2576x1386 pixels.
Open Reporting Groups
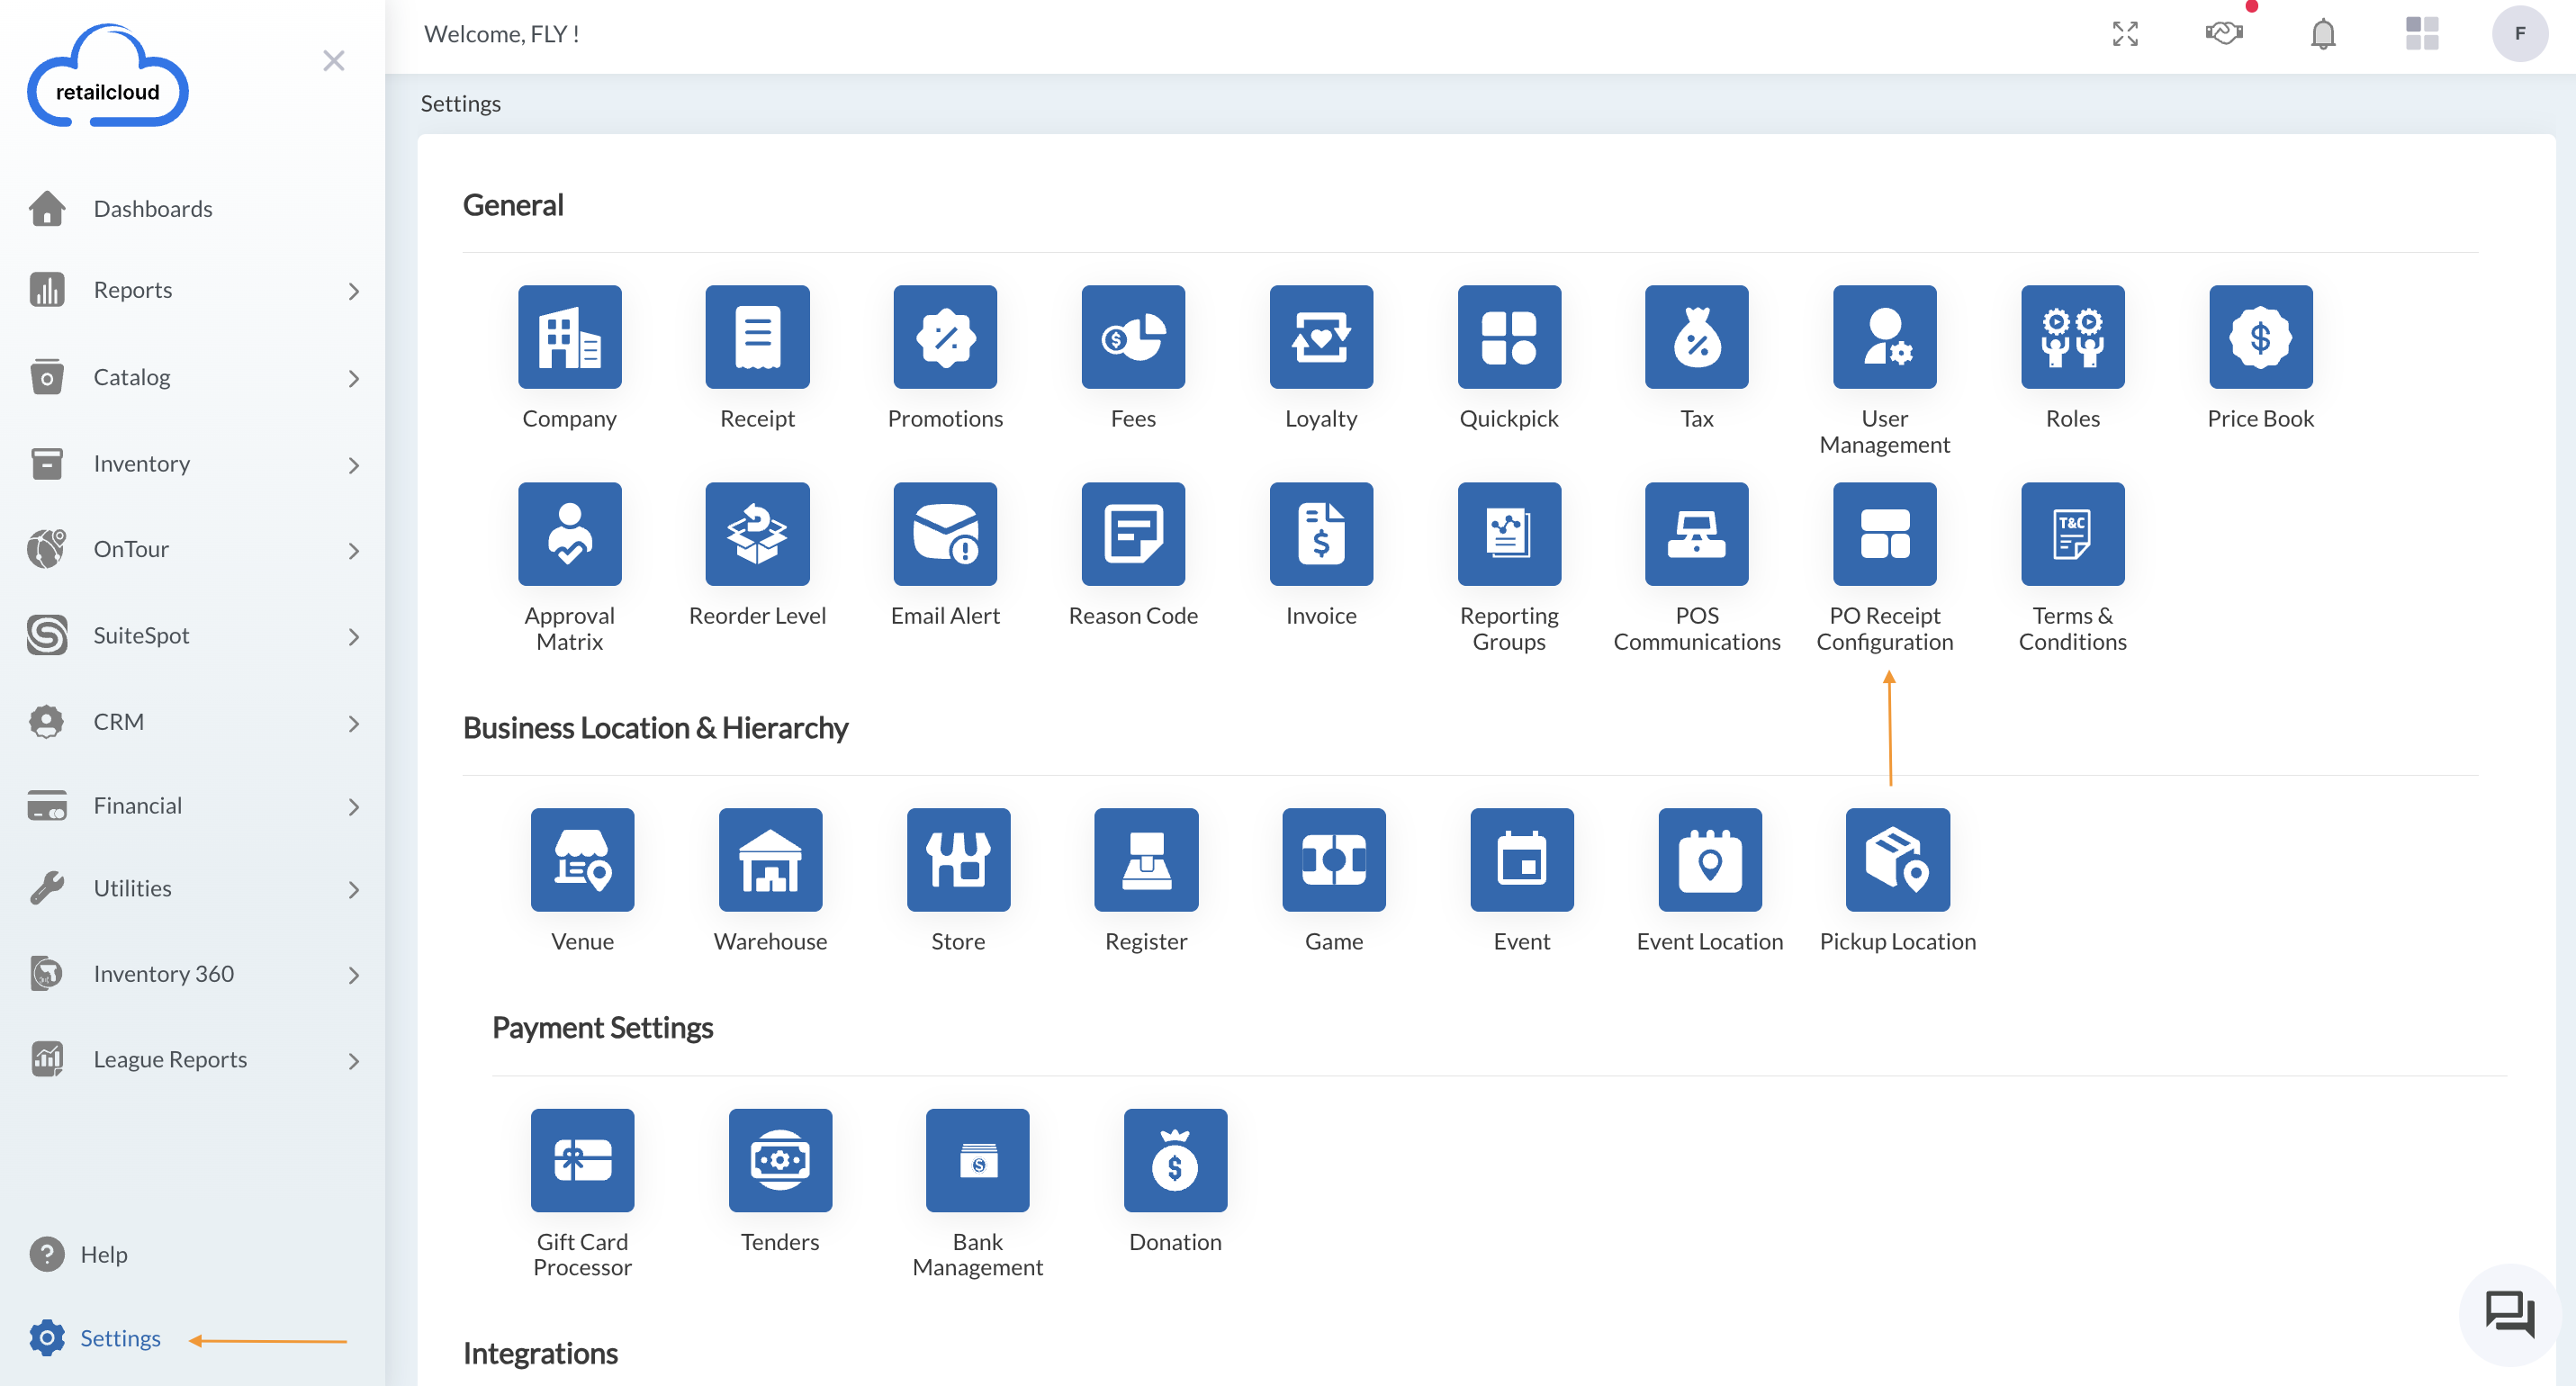tap(1509, 534)
